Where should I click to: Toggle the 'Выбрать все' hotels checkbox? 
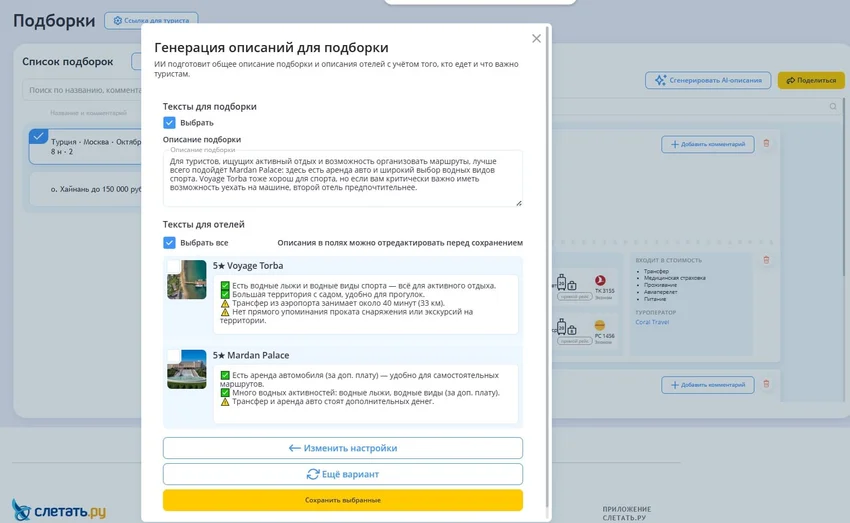point(169,243)
